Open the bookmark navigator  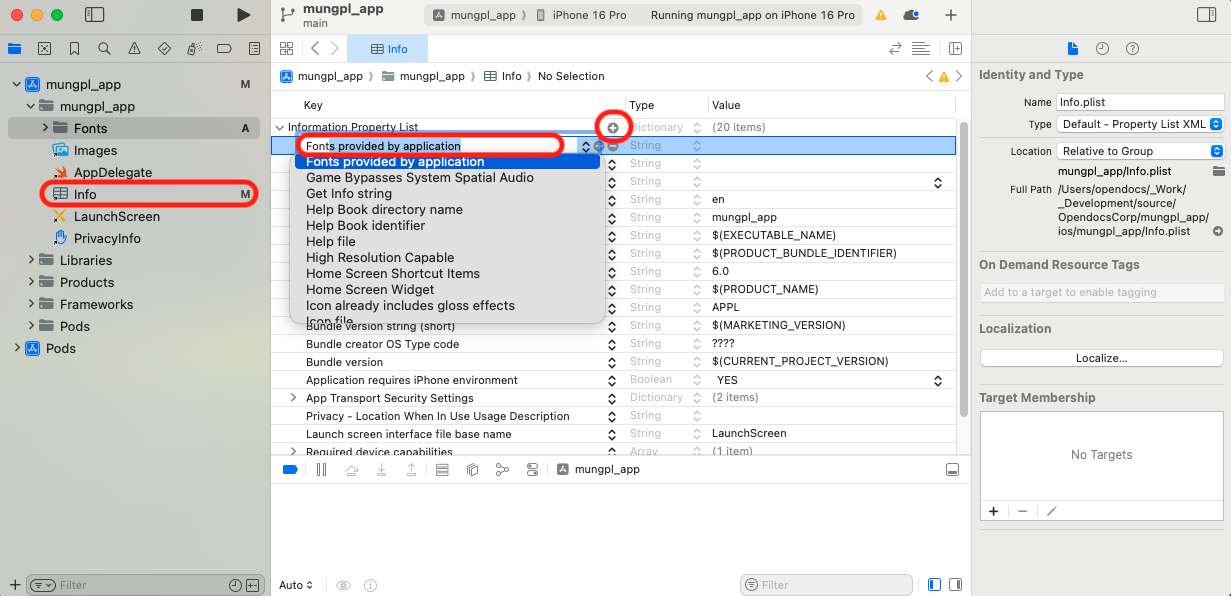point(75,48)
